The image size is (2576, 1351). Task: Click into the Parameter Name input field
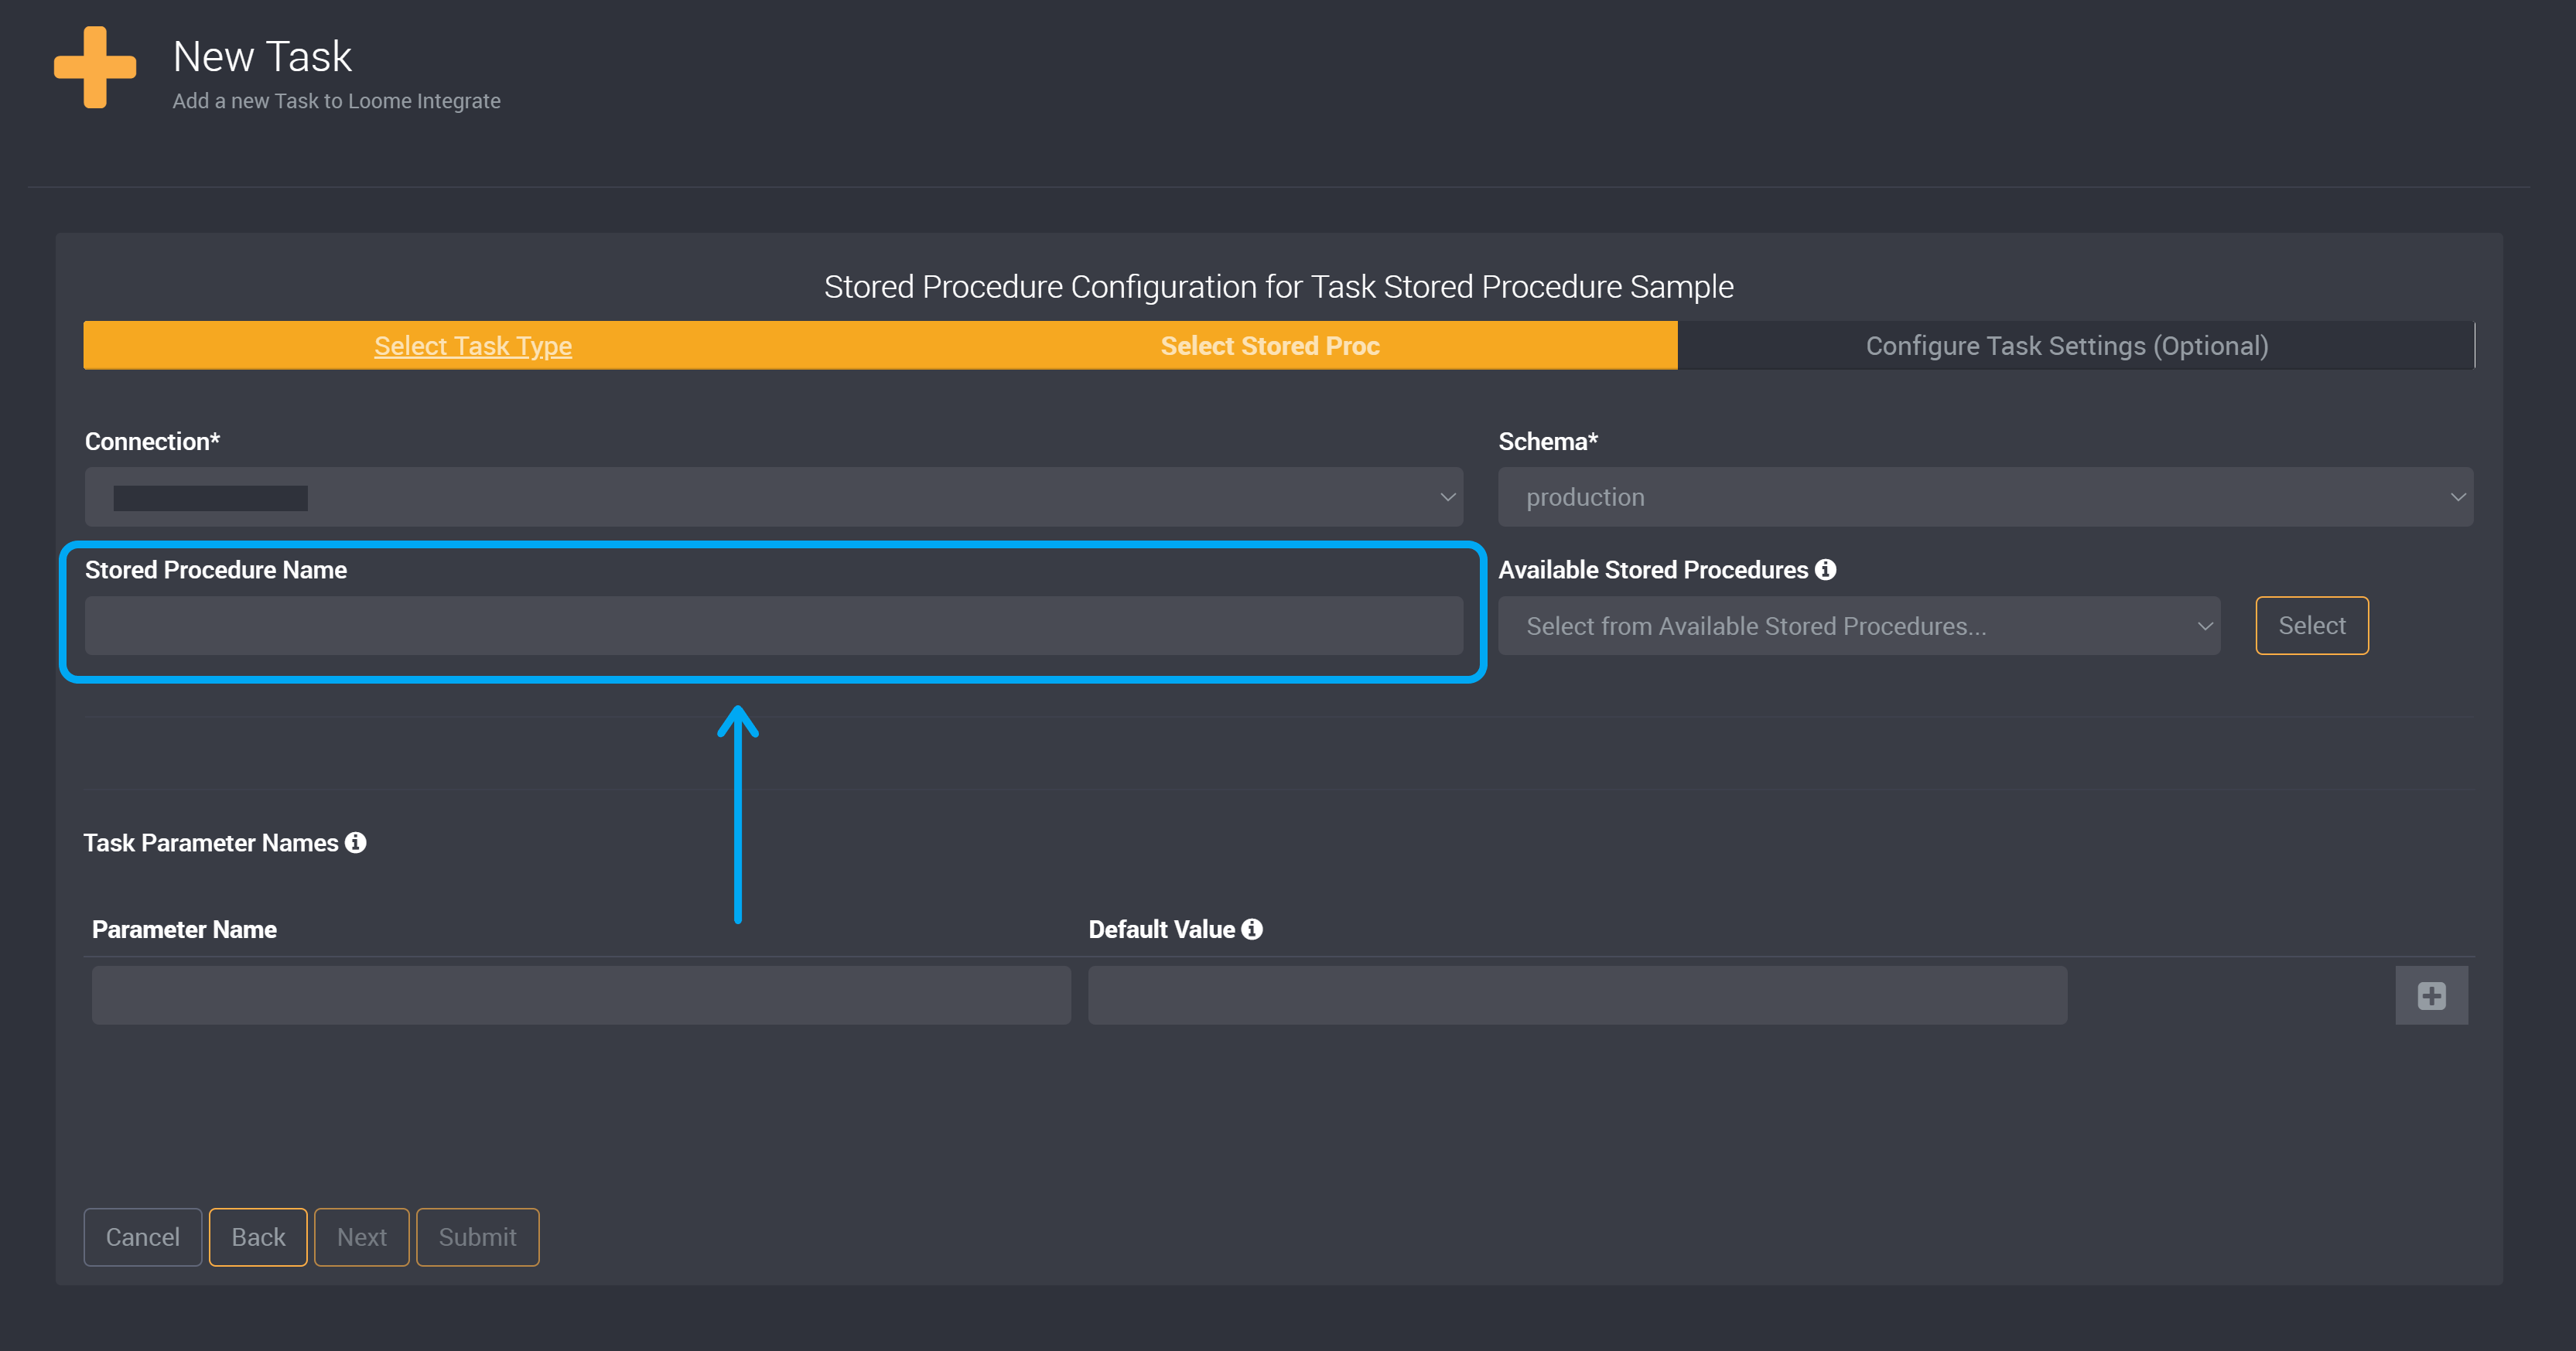click(x=581, y=995)
